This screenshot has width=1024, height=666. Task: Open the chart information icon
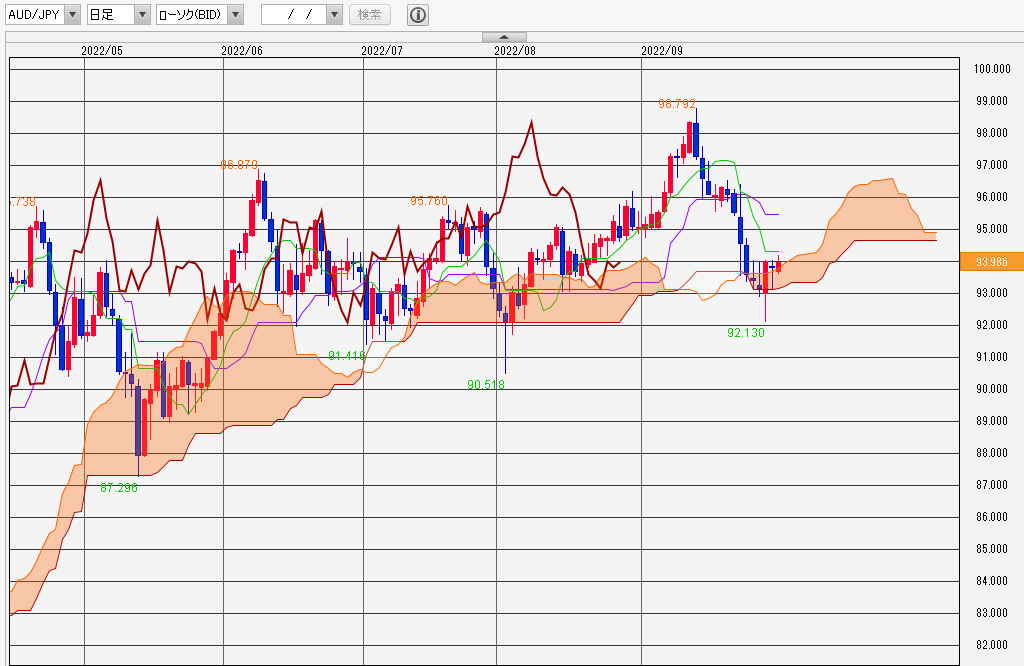[x=418, y=14]
